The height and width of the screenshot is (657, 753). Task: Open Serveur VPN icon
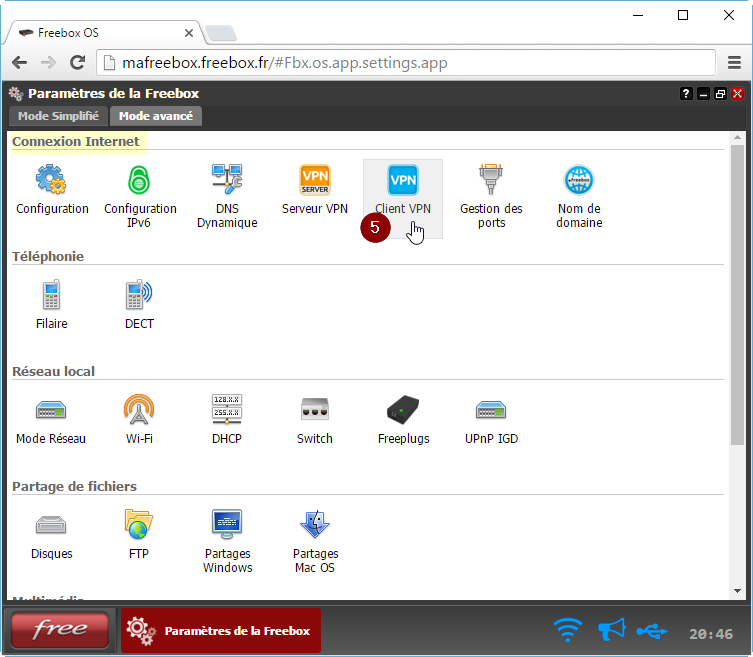[315, 180]
